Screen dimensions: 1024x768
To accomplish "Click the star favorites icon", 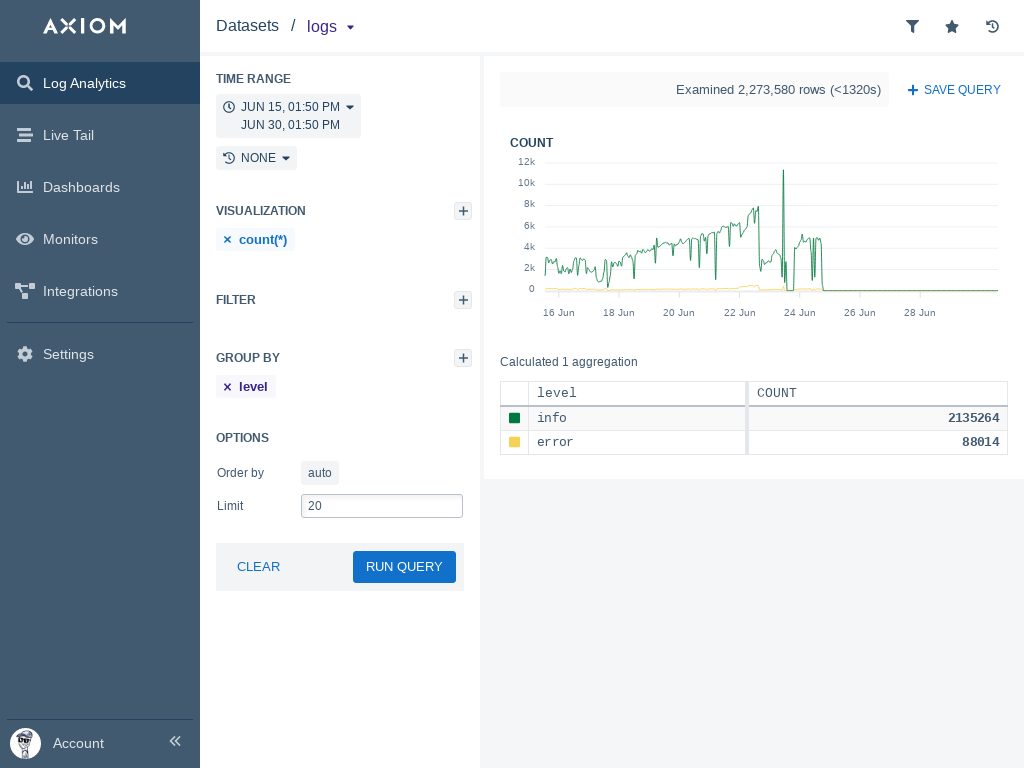I will 952,27.
